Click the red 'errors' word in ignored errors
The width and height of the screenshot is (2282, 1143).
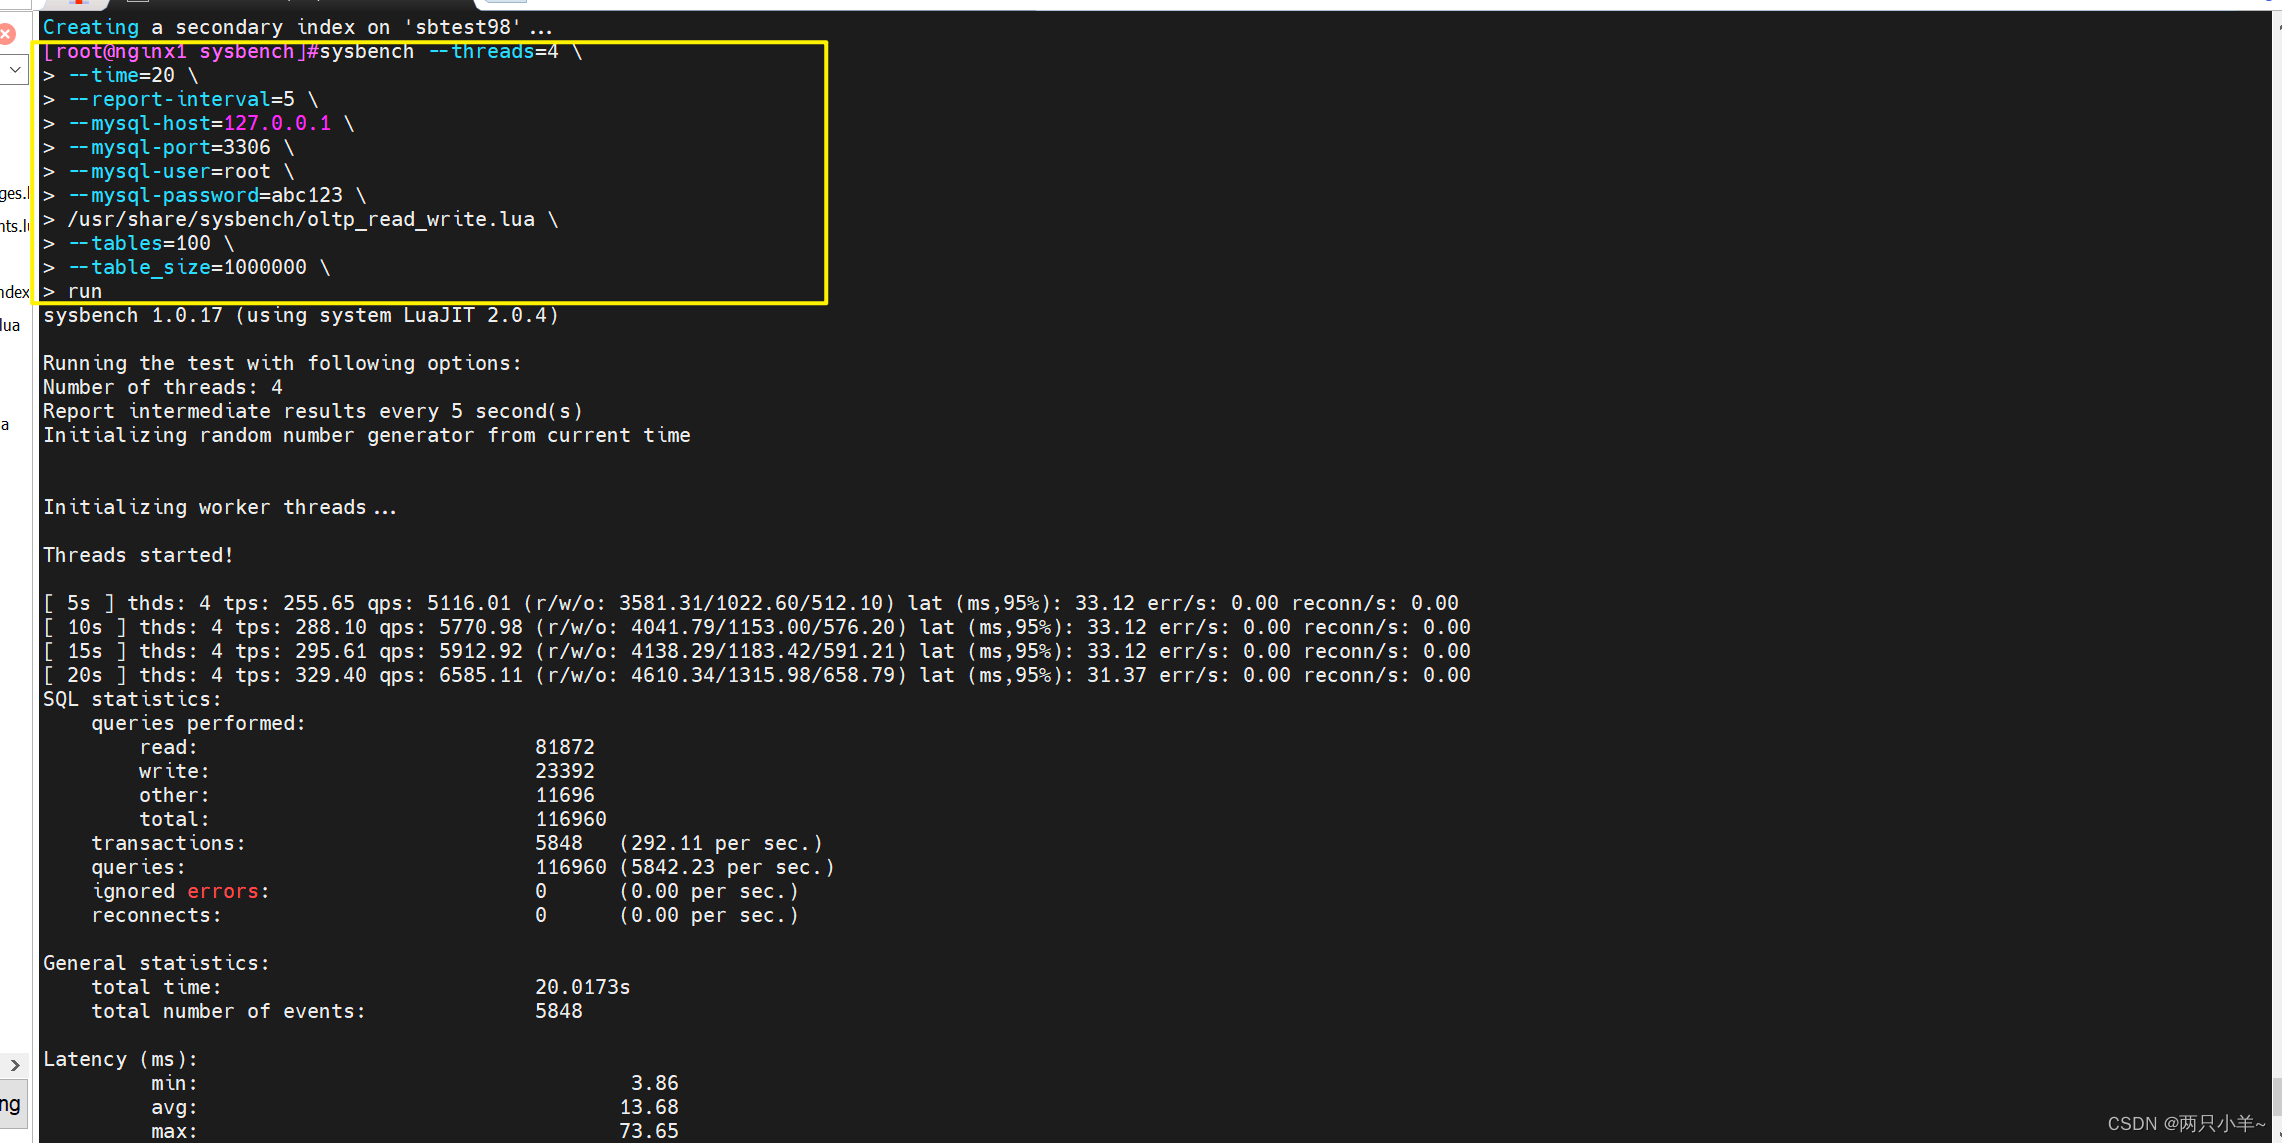pyautogui.click(x=223, y=891)
